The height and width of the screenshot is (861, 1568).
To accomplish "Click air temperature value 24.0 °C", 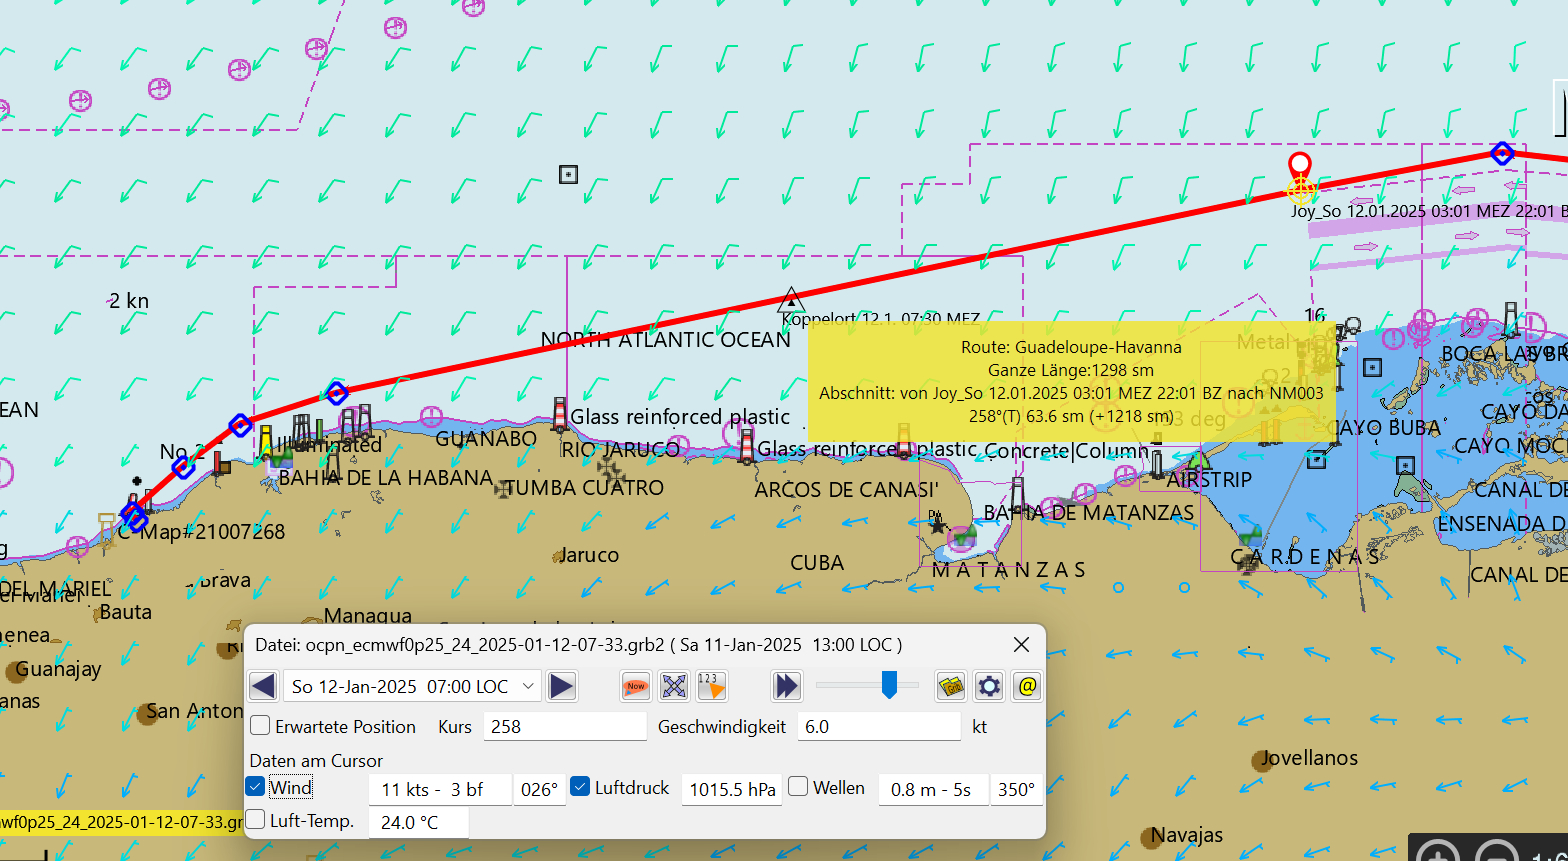I will coord(418,823).
